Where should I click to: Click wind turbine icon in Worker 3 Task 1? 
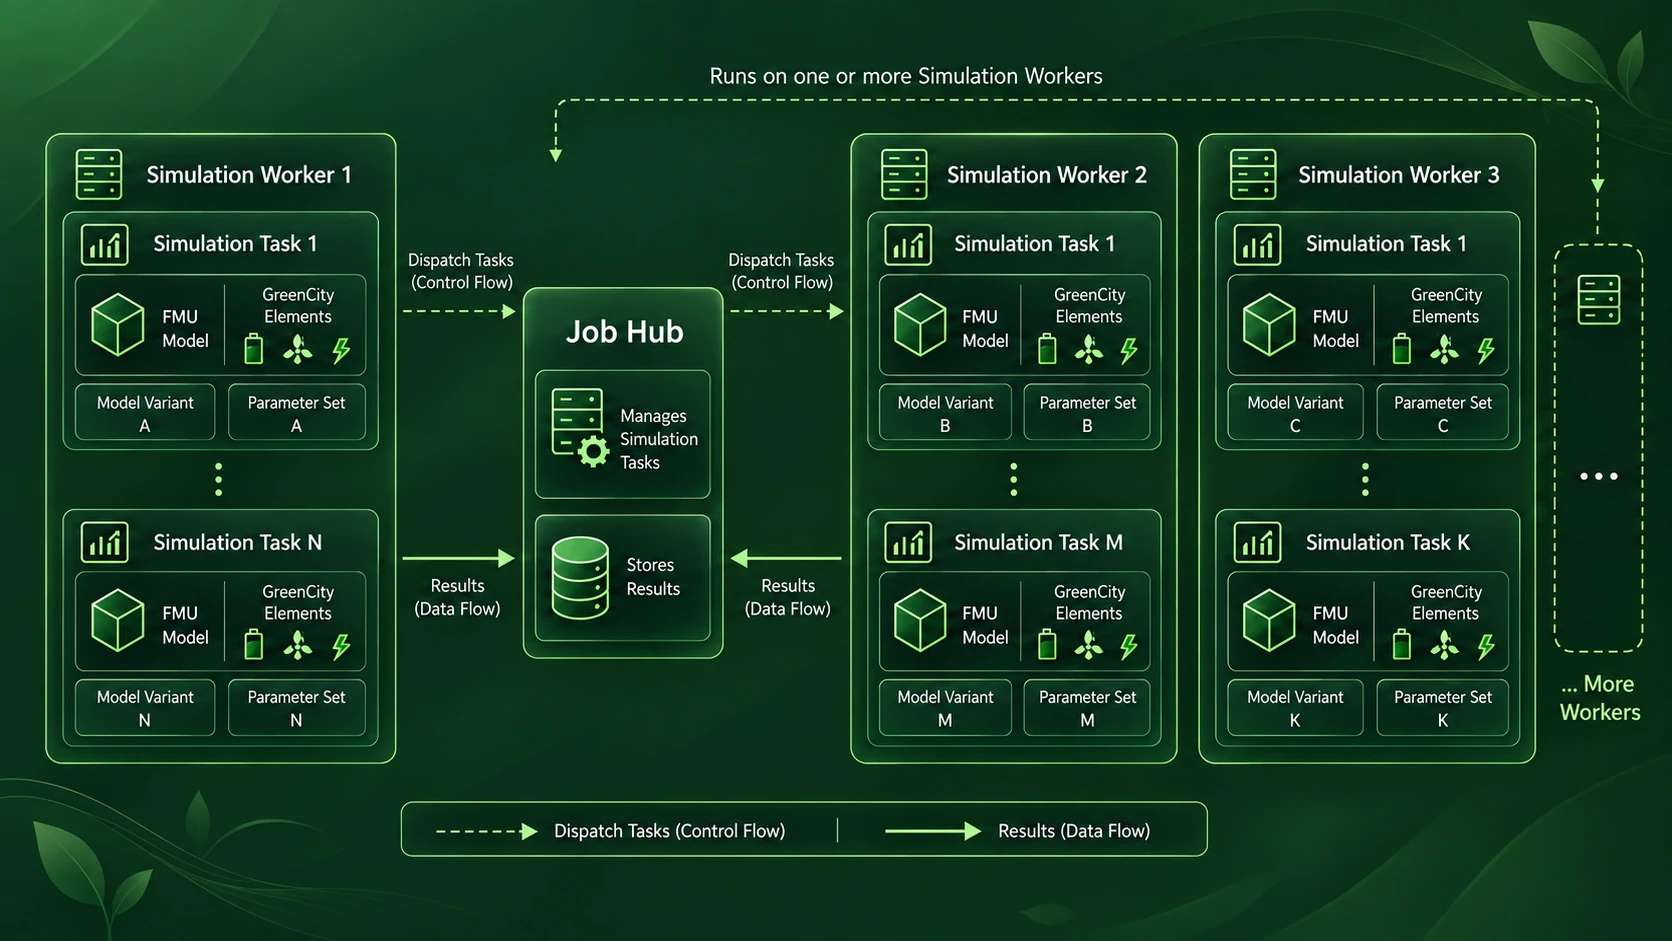point(1444,349)
